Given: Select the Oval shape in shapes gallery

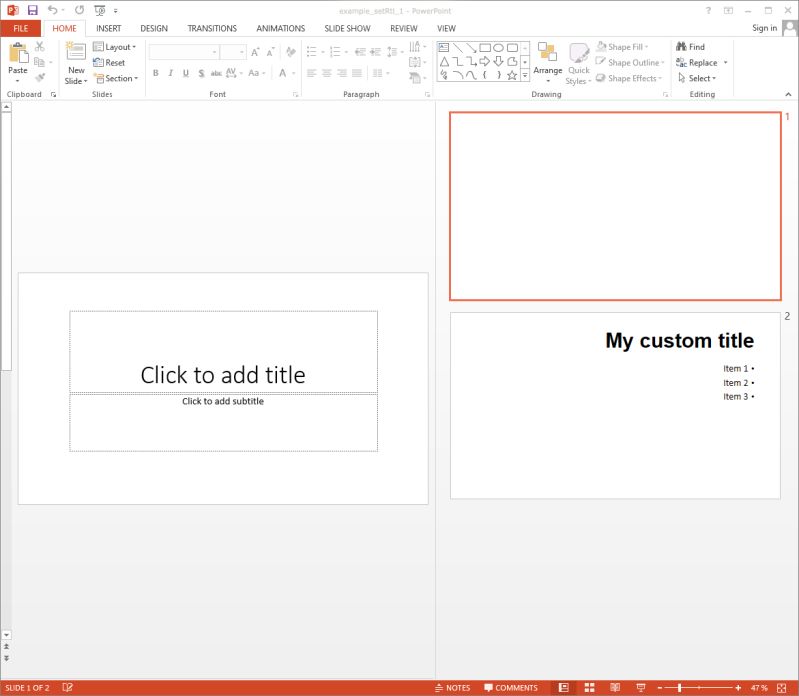Looking at the screenshot, I should tap(498, 48).
